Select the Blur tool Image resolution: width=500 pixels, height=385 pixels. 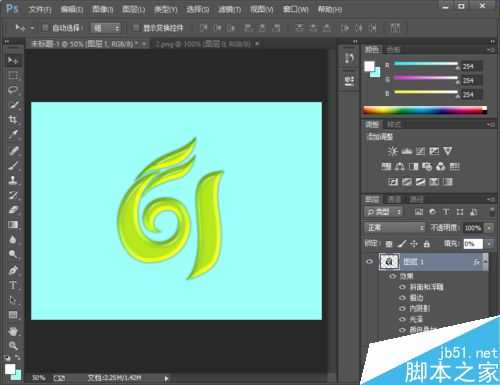pyautogui.click(x=13, y=239)
